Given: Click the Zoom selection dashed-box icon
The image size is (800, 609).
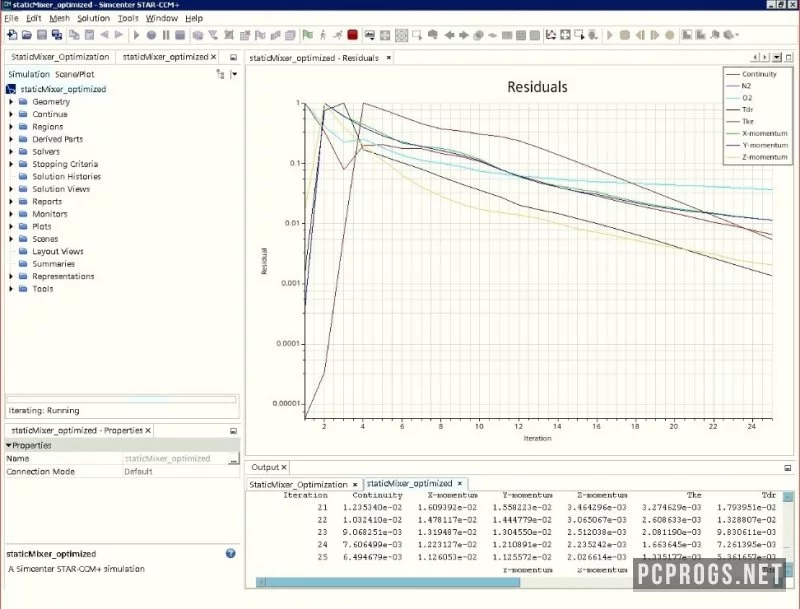Looking at the screenshot, I should 579,35.
